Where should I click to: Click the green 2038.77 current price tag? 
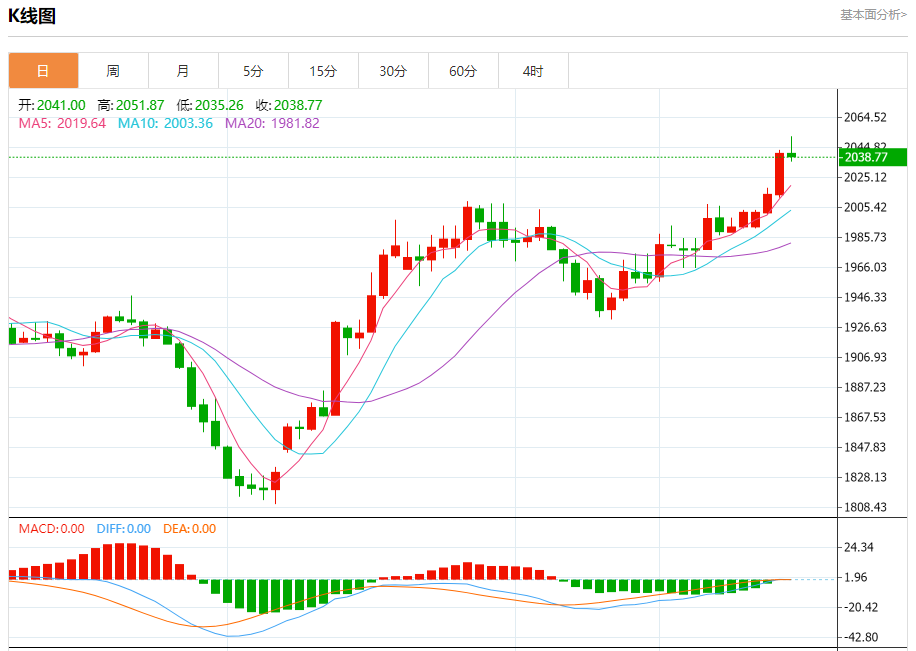tap(873, 157)
